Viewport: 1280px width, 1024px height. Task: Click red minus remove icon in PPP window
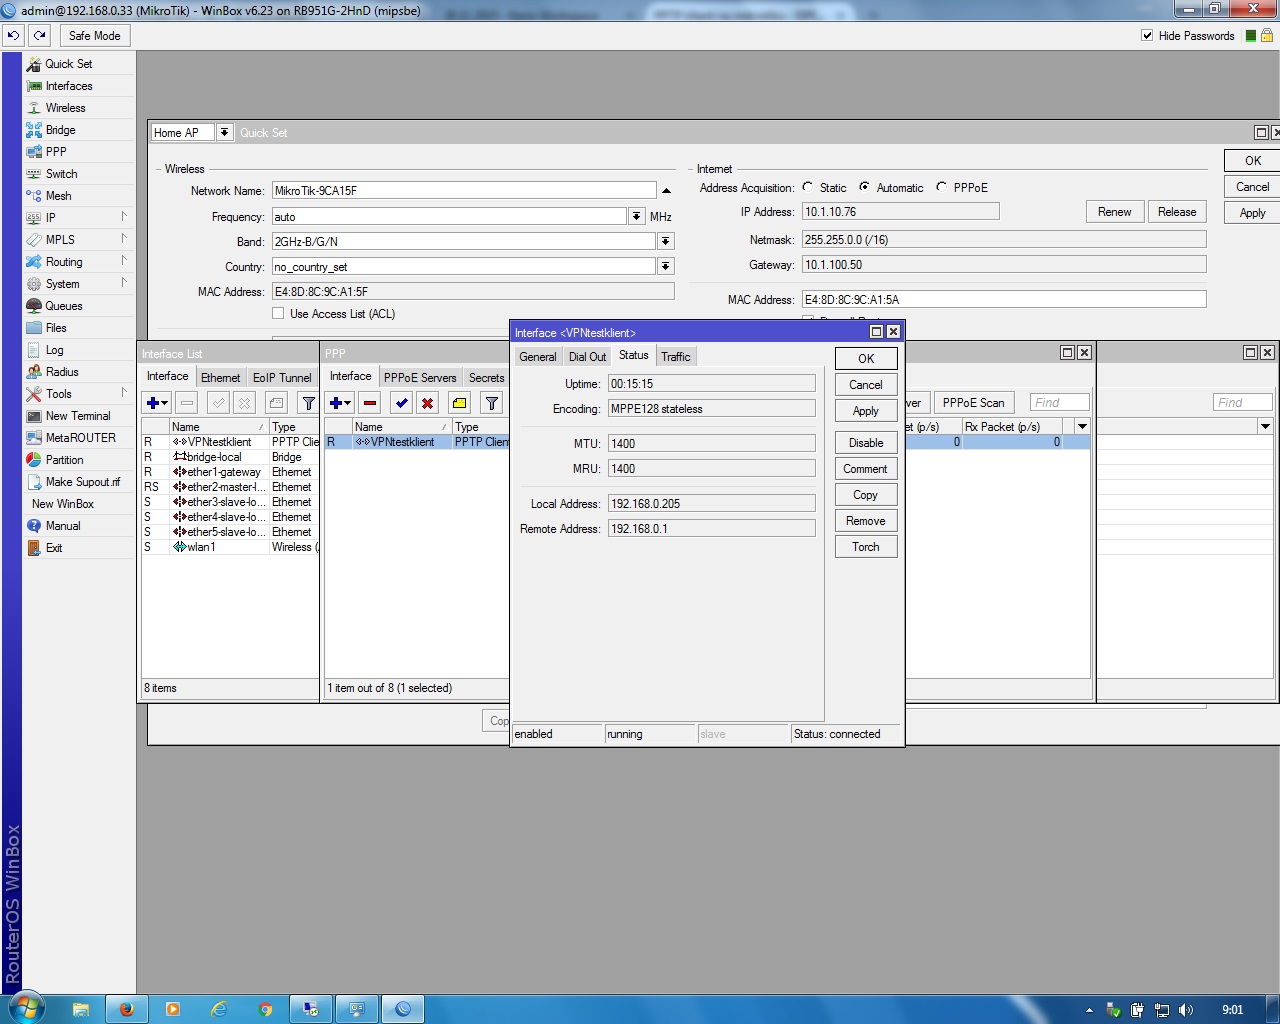(370, 403)
